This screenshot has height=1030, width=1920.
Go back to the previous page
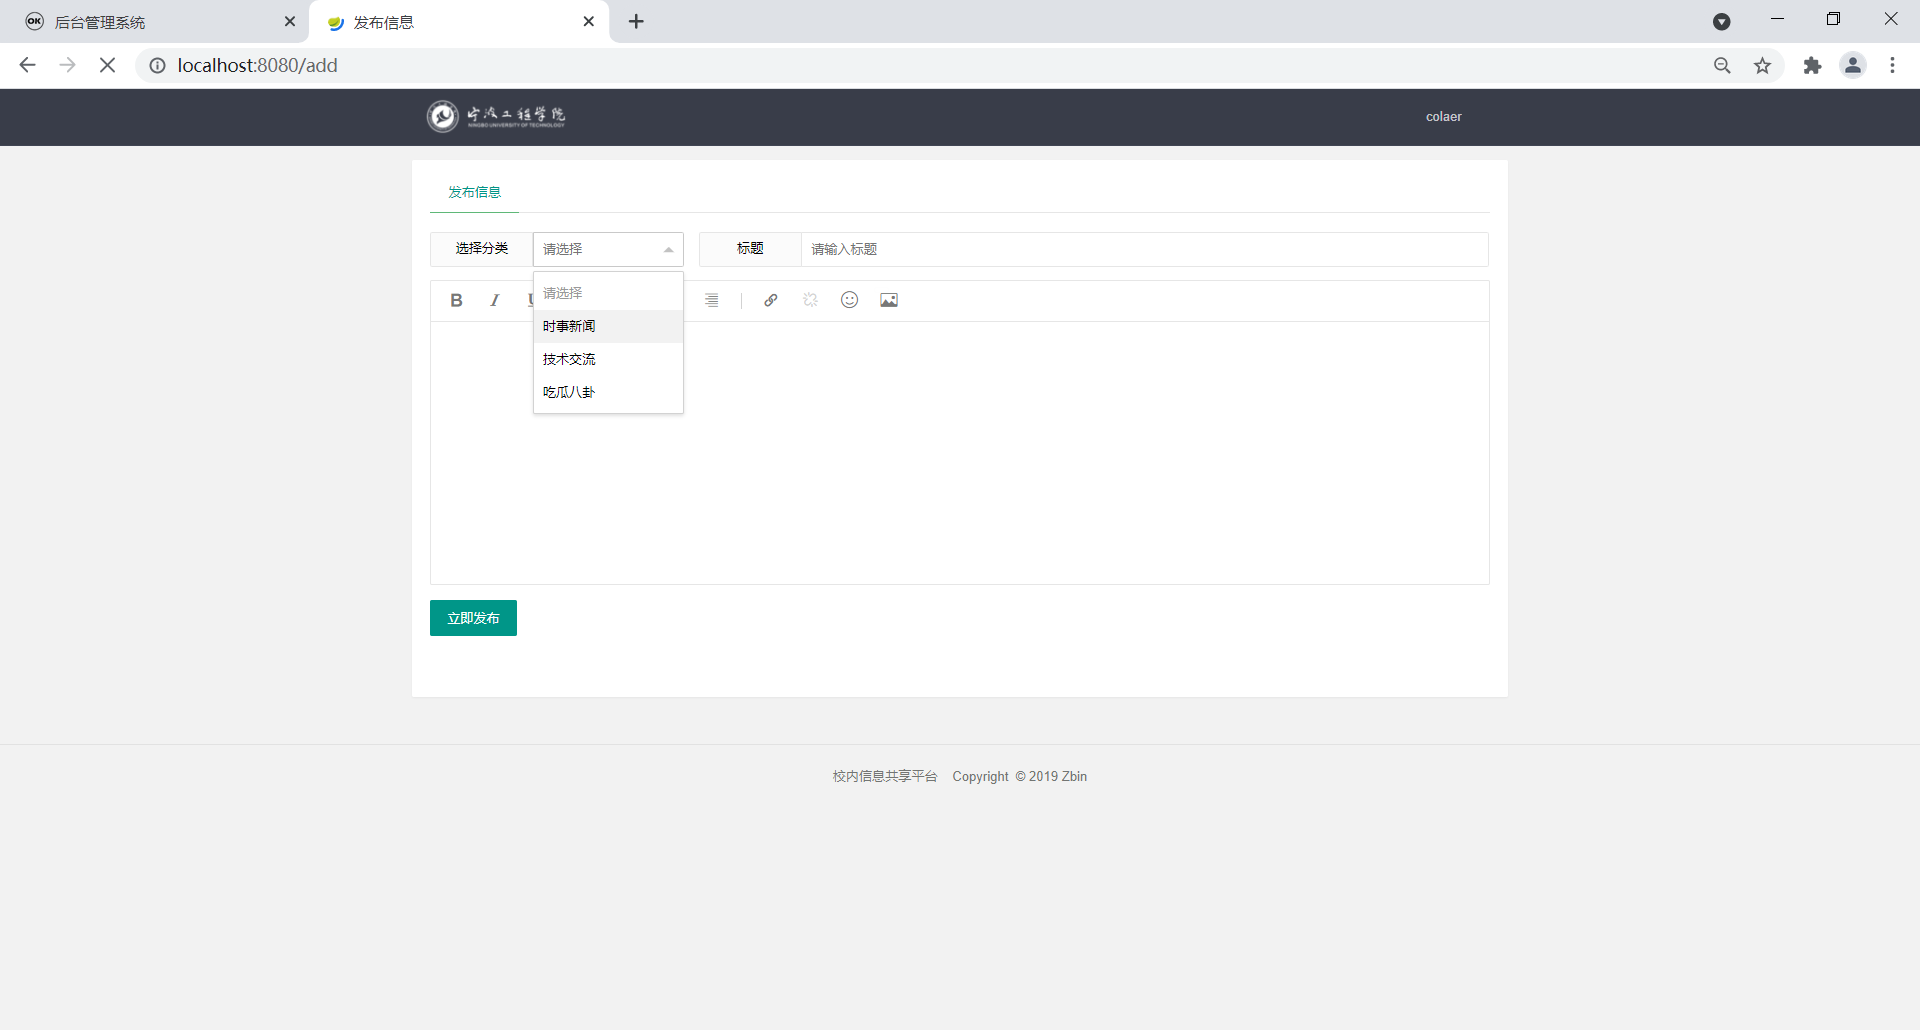28,65
